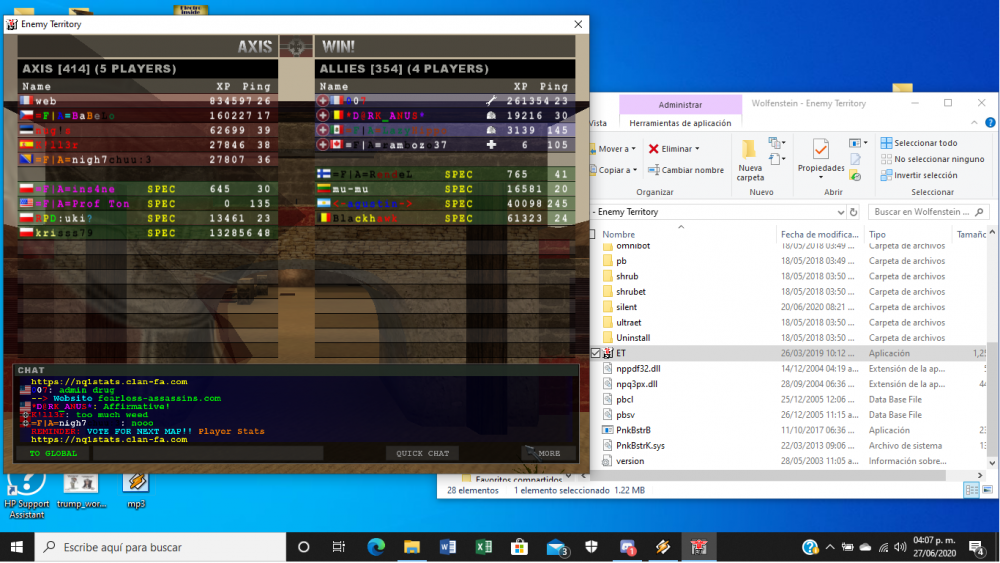The height and width of the screenshot is (563, 1000).
Task: Select the silent folder
Action: tap(626, 307)
